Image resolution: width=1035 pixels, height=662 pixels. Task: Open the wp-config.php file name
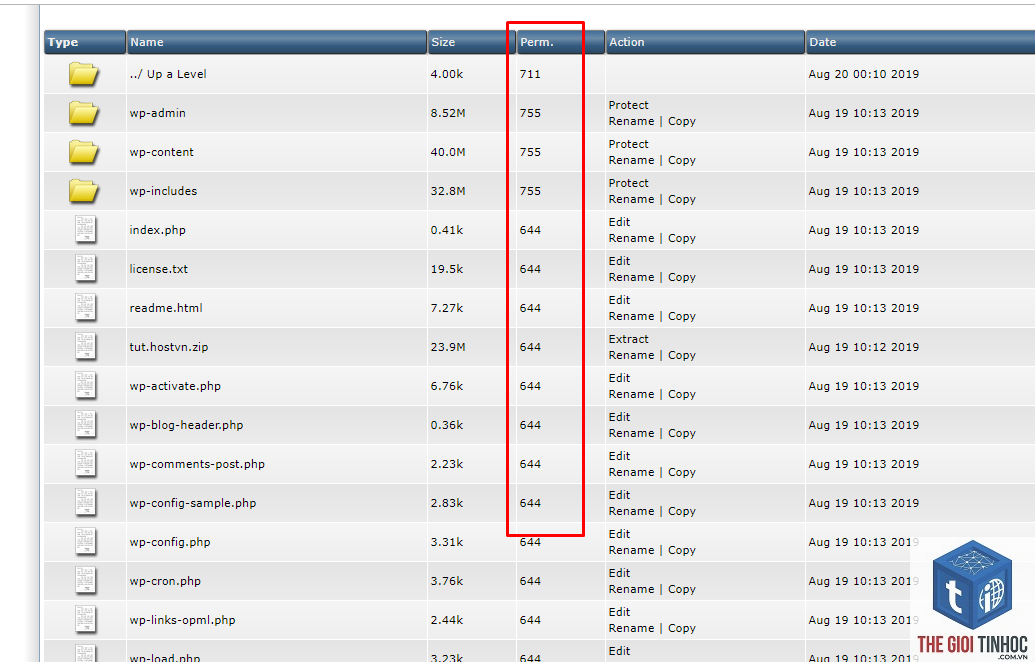[x=170, y=542]
